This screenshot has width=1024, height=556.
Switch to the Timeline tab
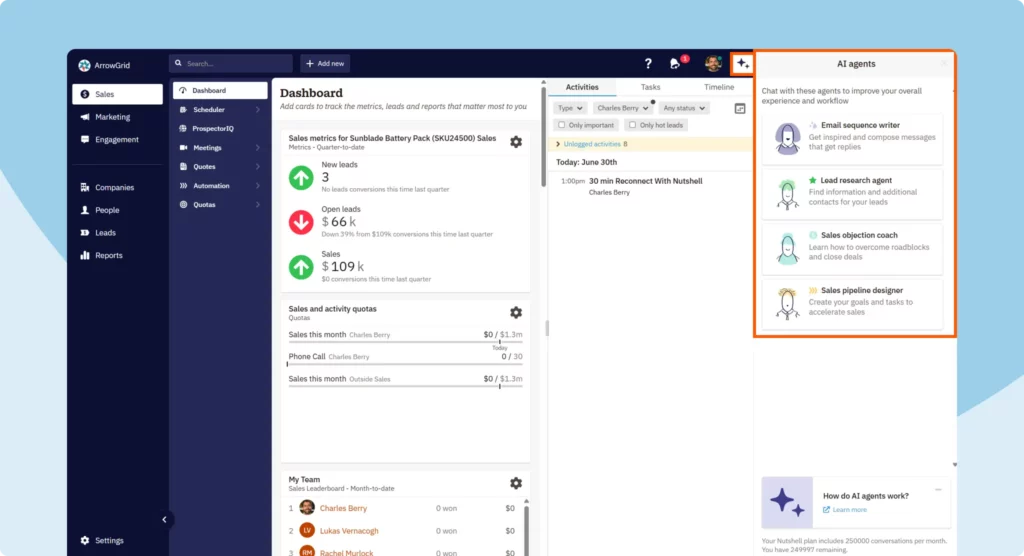coord(718,87)
